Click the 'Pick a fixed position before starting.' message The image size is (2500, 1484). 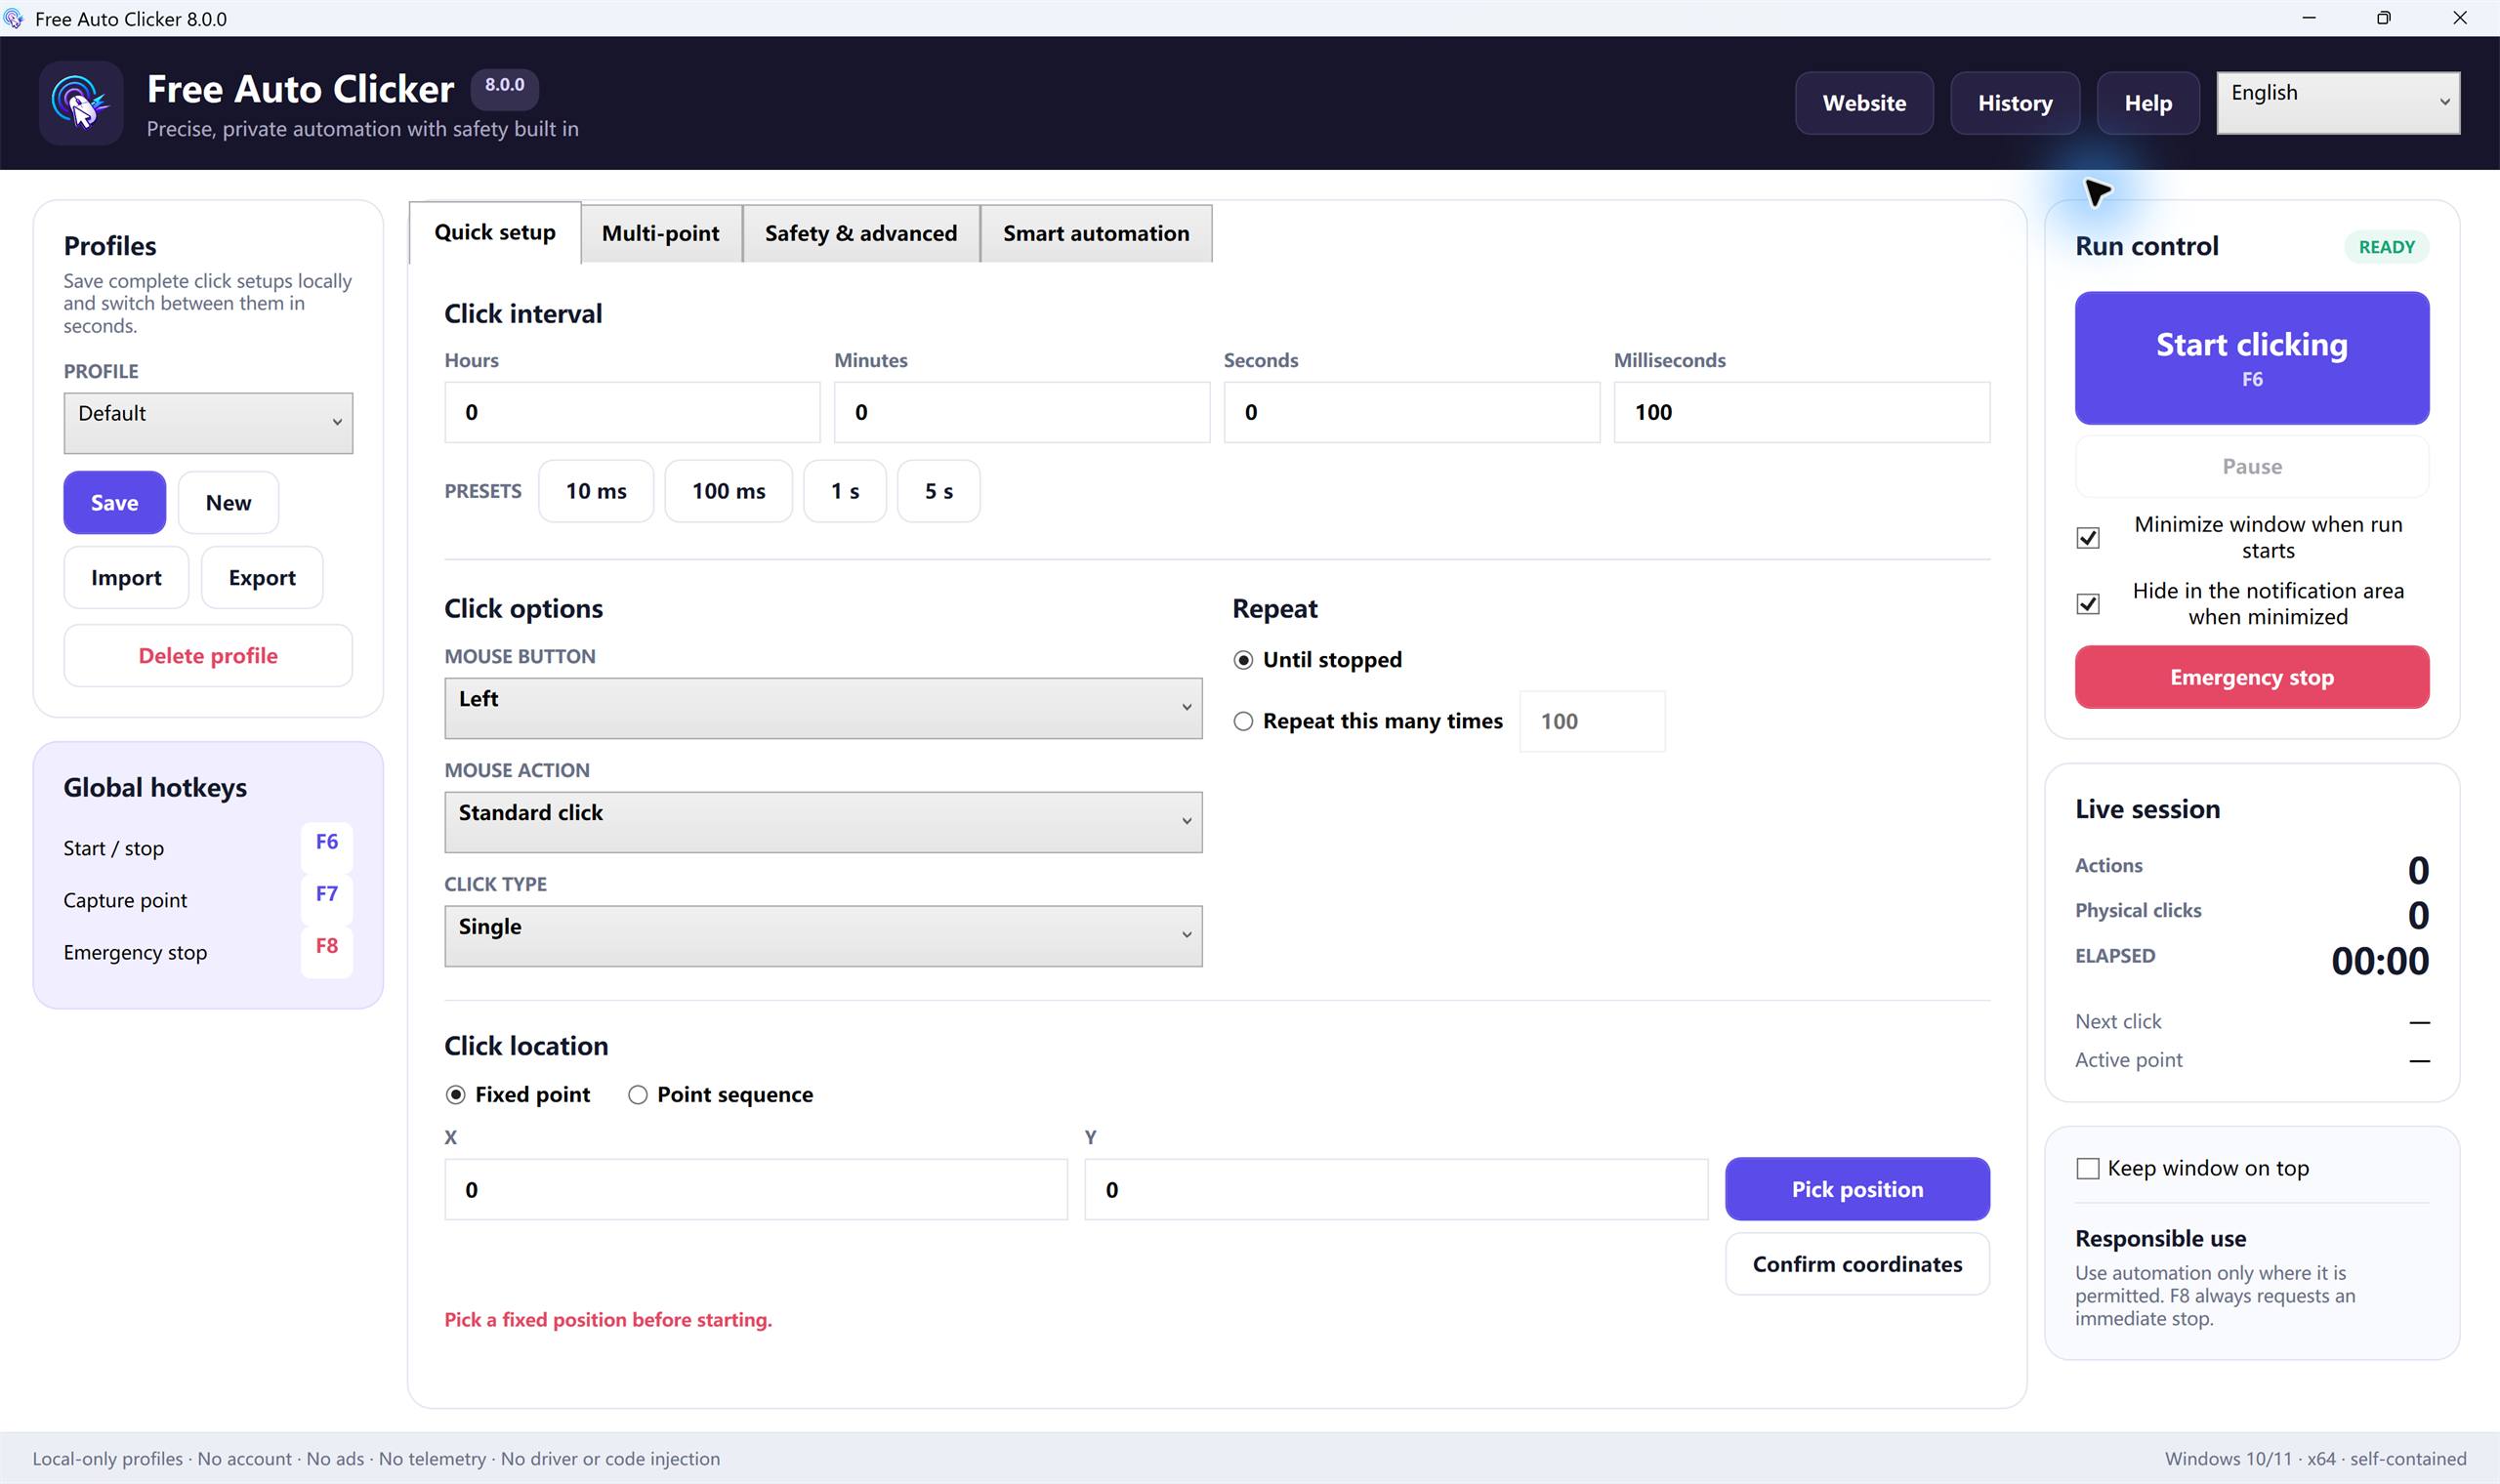coord(608,1320)
